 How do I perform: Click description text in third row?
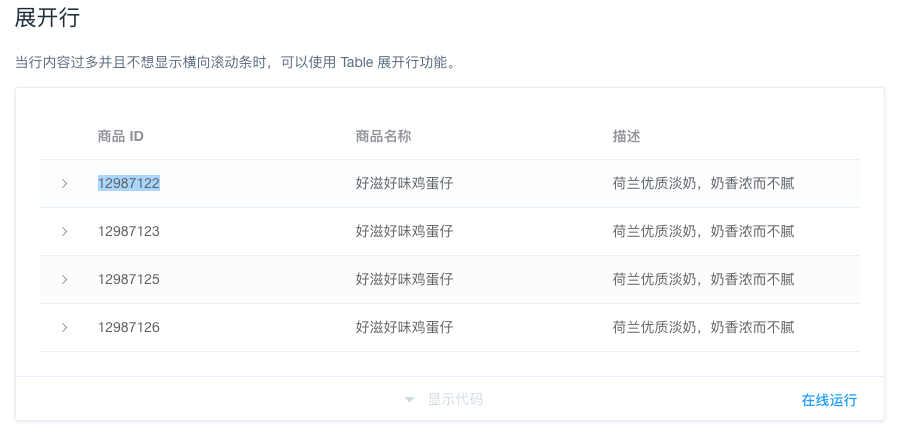tap(703, 280)
